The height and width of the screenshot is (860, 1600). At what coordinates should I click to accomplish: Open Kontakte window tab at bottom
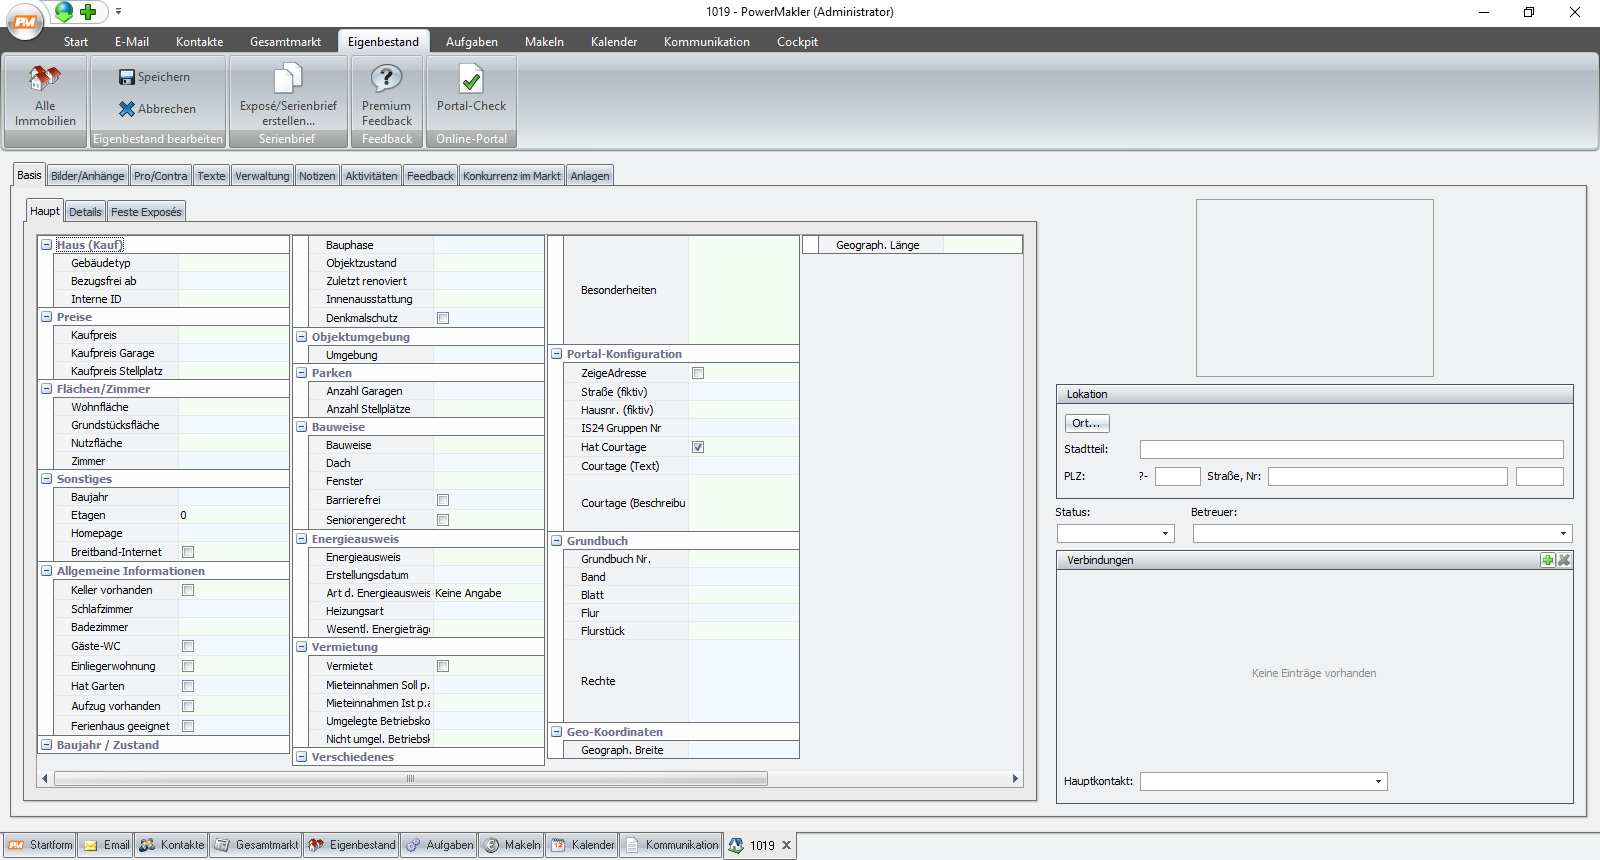[x=171, y=845]
